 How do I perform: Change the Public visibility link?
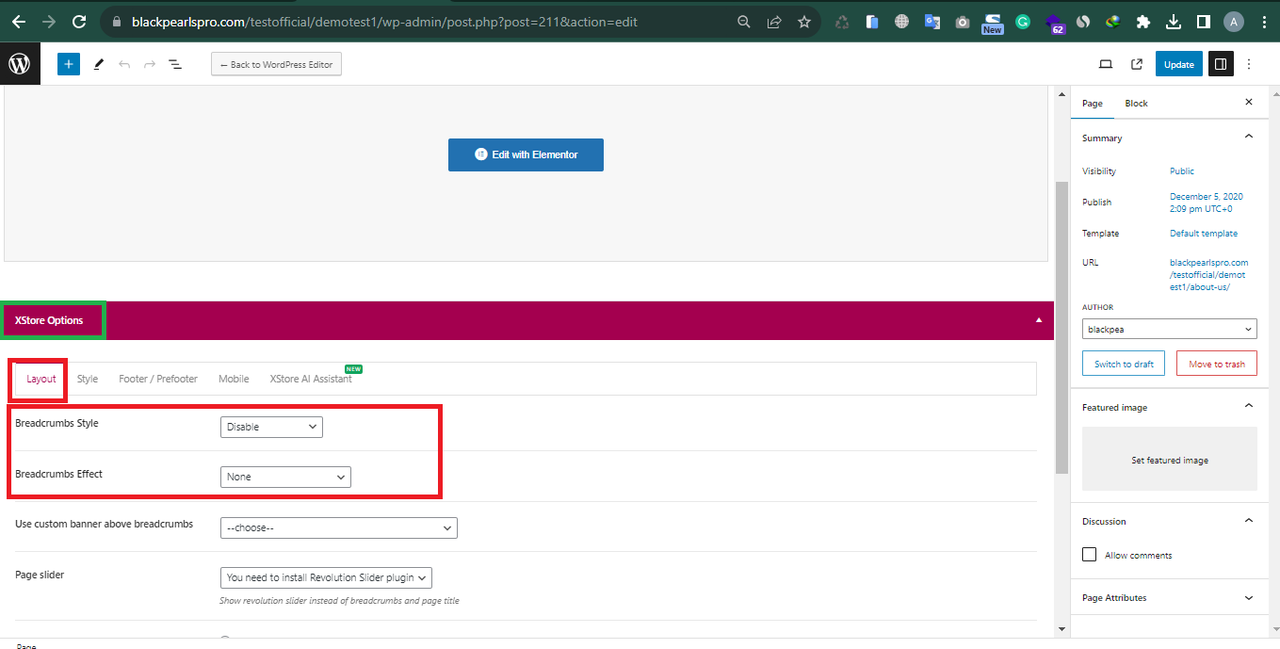pyautogui.click(x=1182, y=171)
